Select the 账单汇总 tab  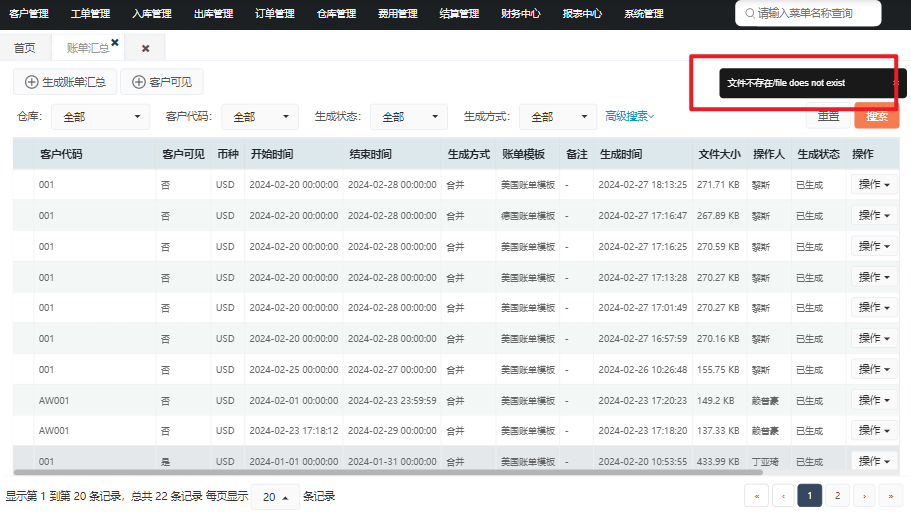click(x=87, y=48)
